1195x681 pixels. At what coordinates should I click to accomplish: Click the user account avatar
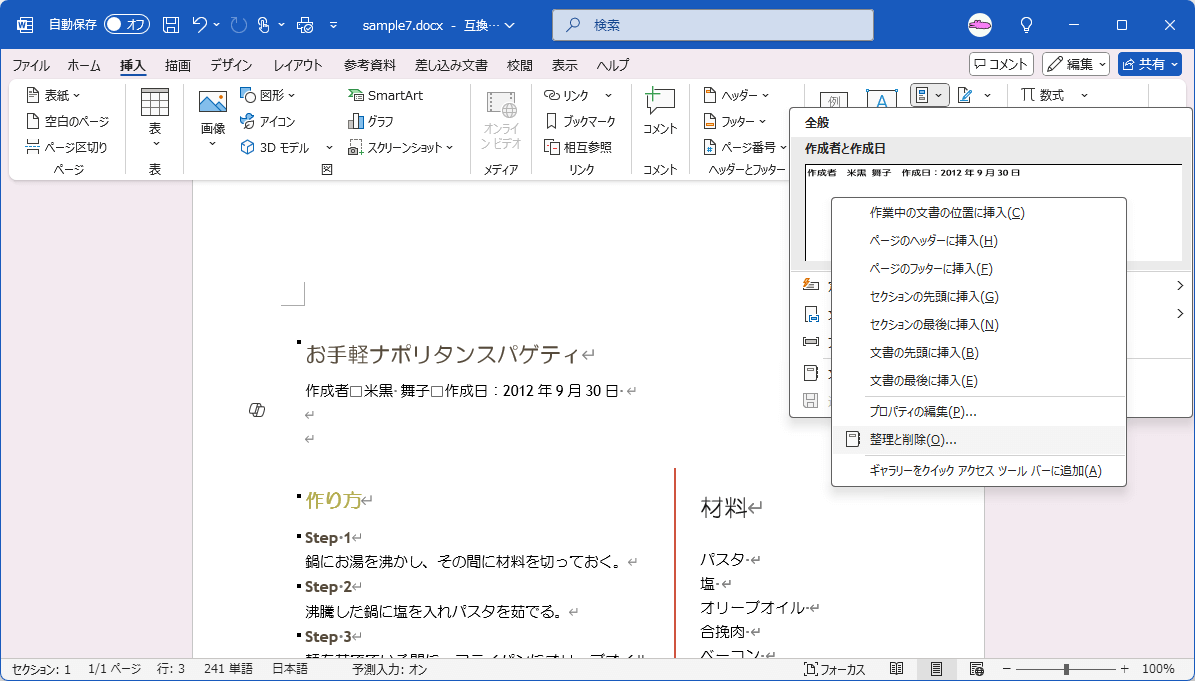pyautogui.click(x=980, y=25)
